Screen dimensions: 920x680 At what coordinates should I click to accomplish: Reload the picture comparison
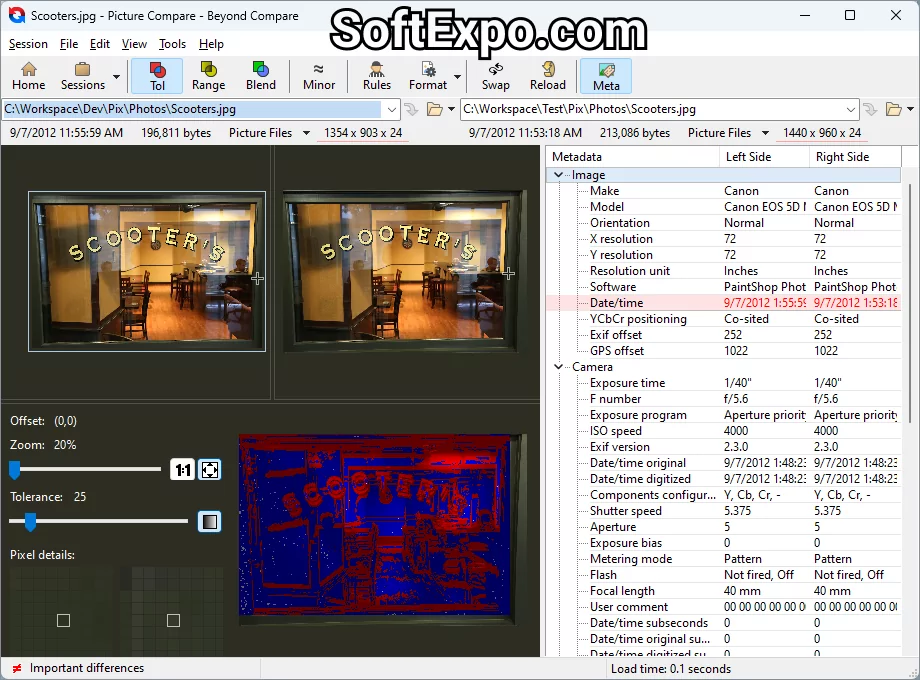[x=547, y=75]
